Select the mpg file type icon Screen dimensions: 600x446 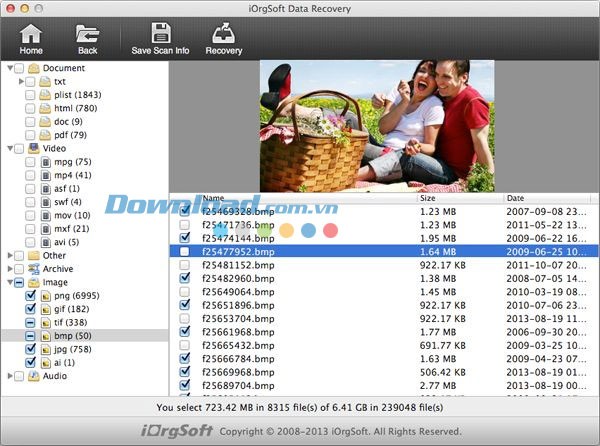coord(46,162)
